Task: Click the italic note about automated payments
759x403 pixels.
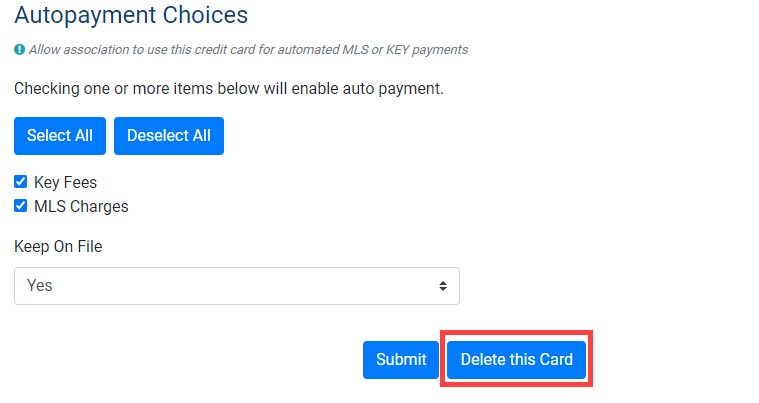Action: [248, 49]
